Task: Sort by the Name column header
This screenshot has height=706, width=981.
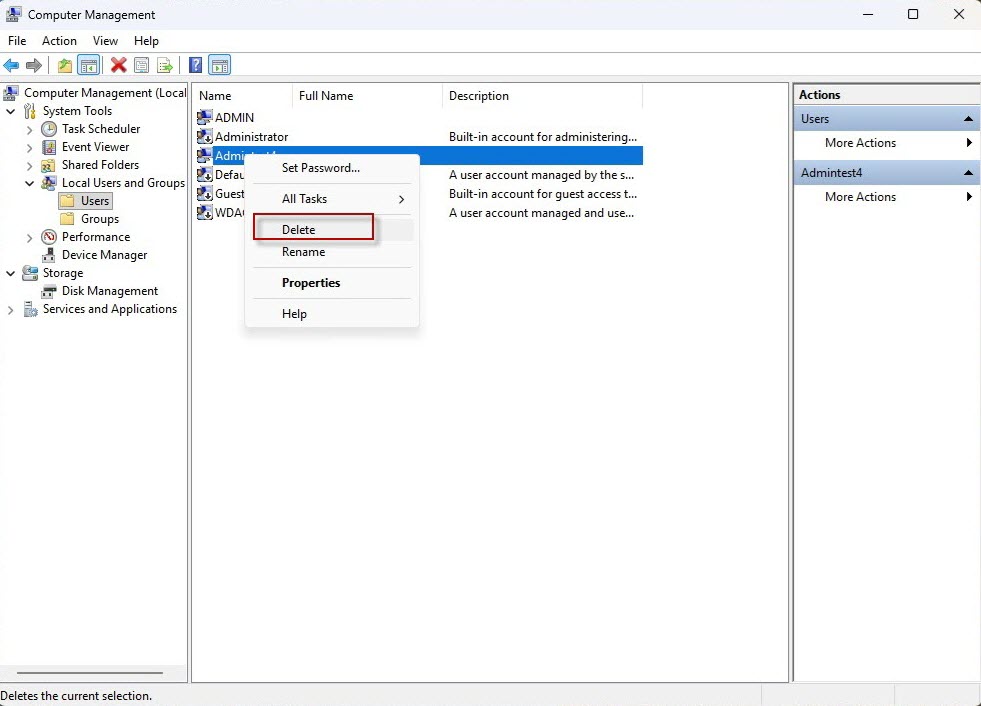Action: coord(242,96)
